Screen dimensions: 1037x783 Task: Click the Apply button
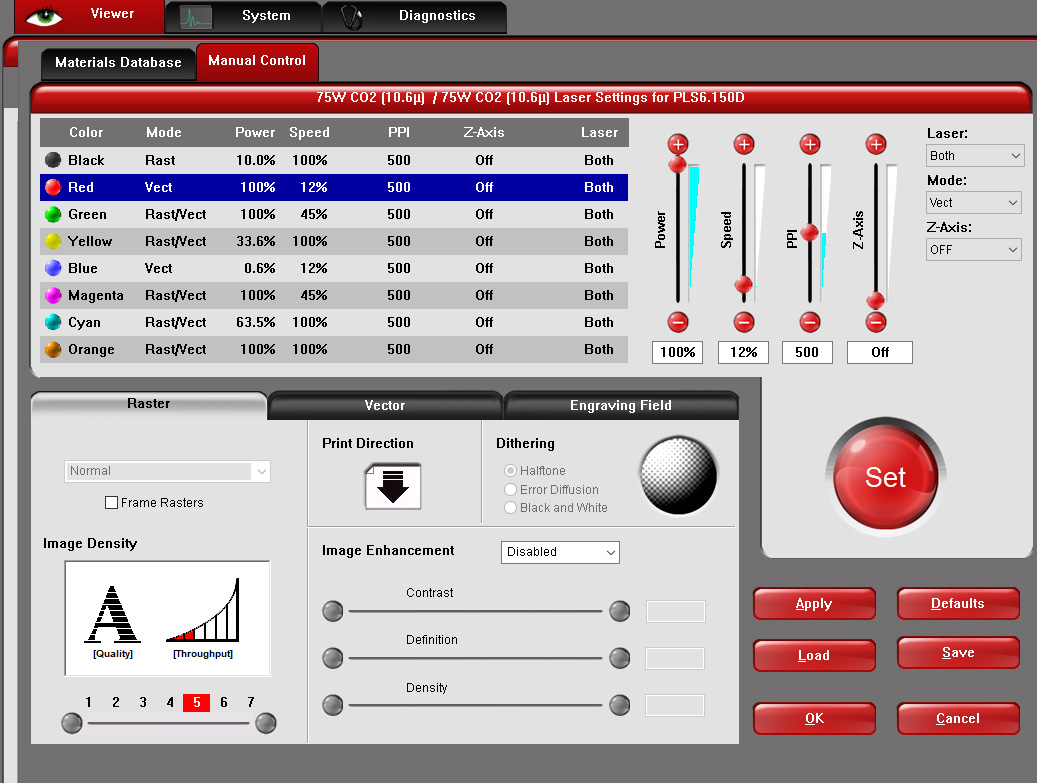(814, 603)
